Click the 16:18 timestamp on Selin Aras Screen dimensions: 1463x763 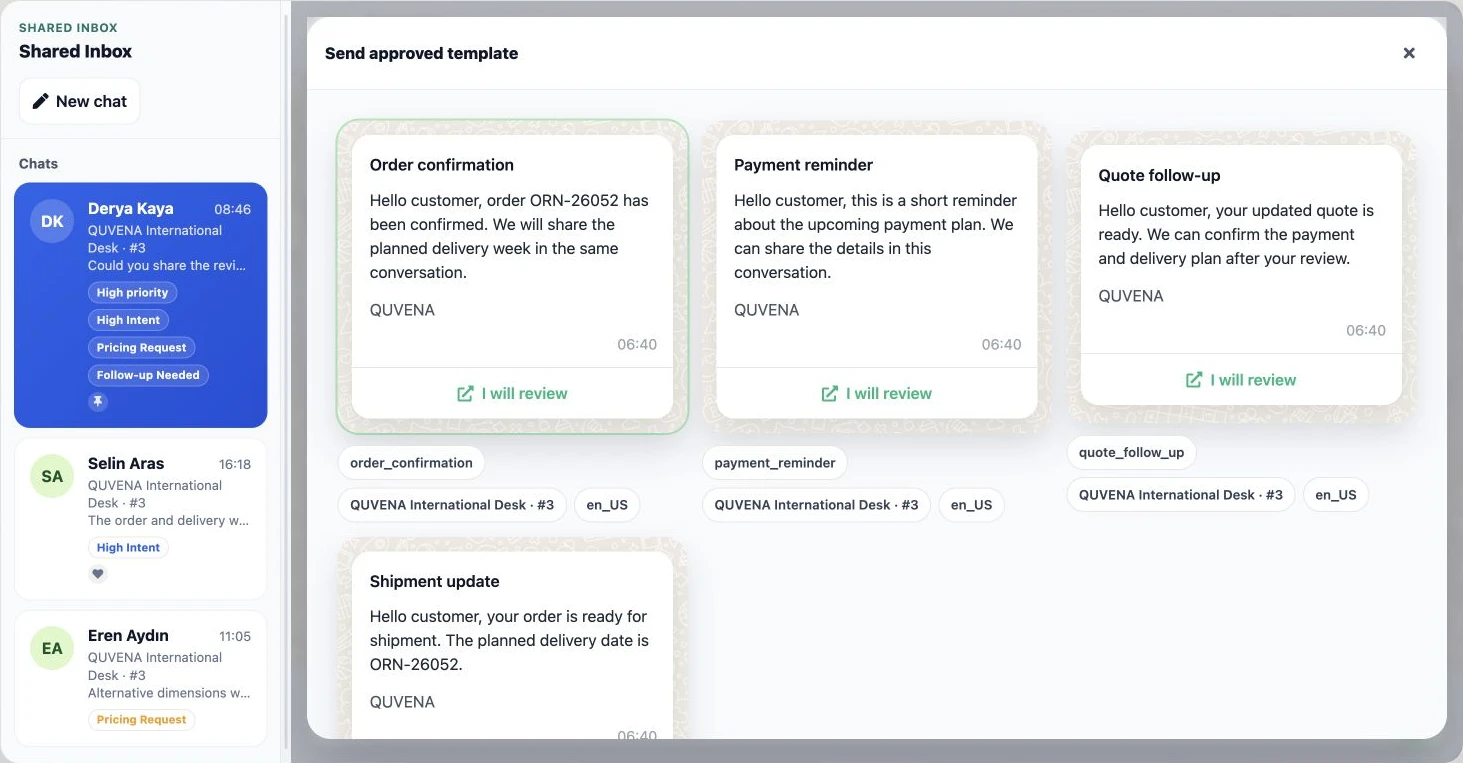click(x=235, y=465)
